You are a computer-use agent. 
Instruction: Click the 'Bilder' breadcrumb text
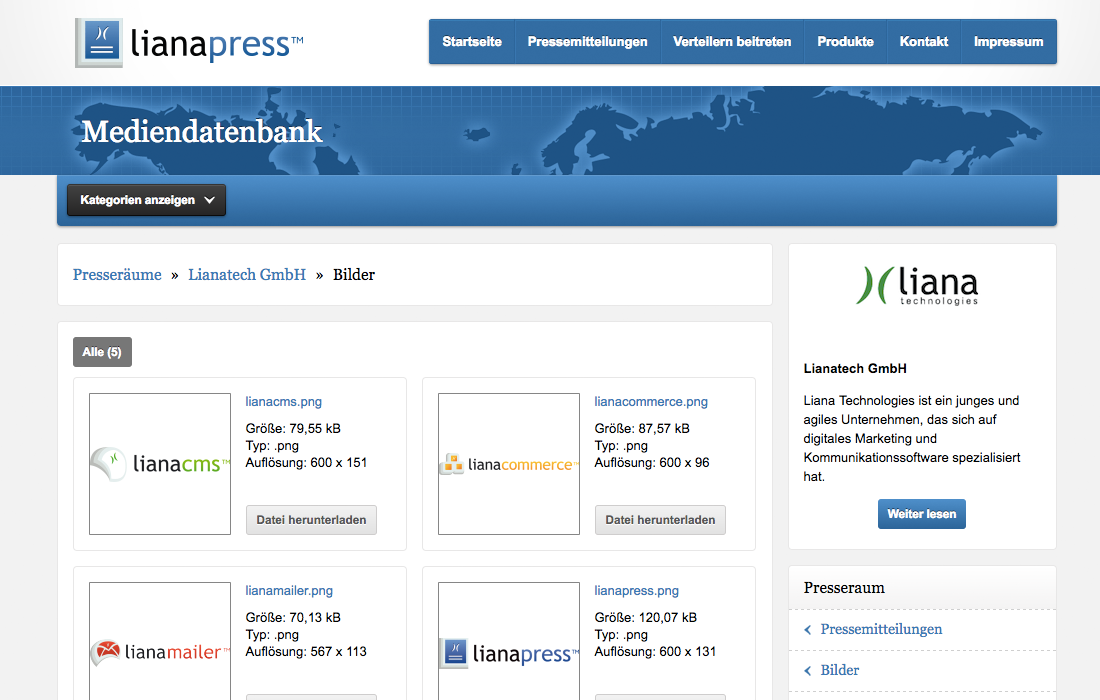coord(354,274)
